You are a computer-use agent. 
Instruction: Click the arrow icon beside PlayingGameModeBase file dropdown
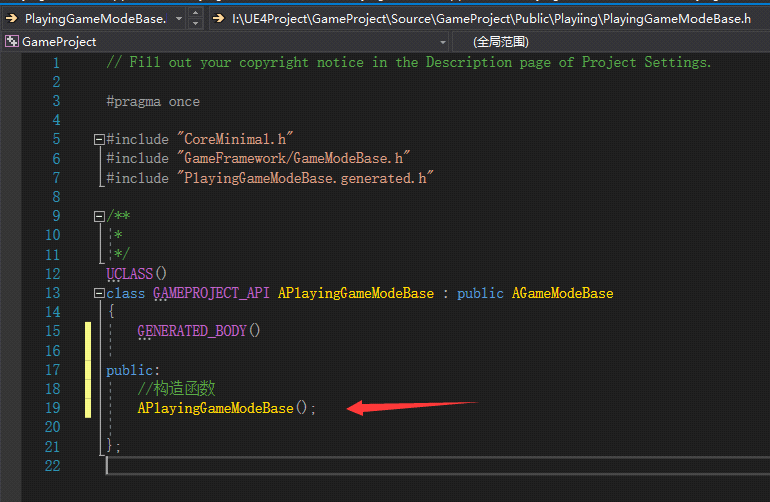pyautogui.click(x=11, y=19)
